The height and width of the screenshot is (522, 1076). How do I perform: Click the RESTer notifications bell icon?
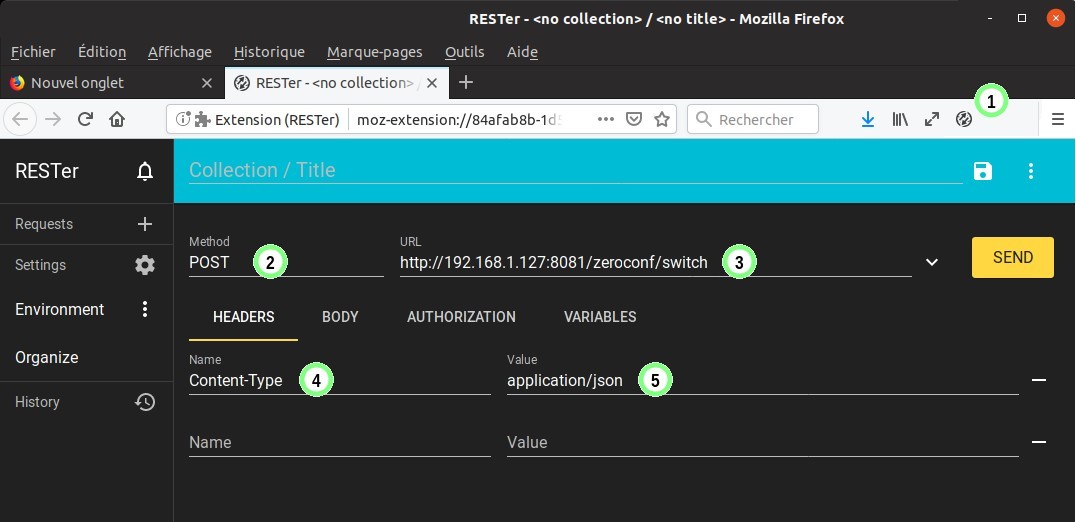click(145, 172)
